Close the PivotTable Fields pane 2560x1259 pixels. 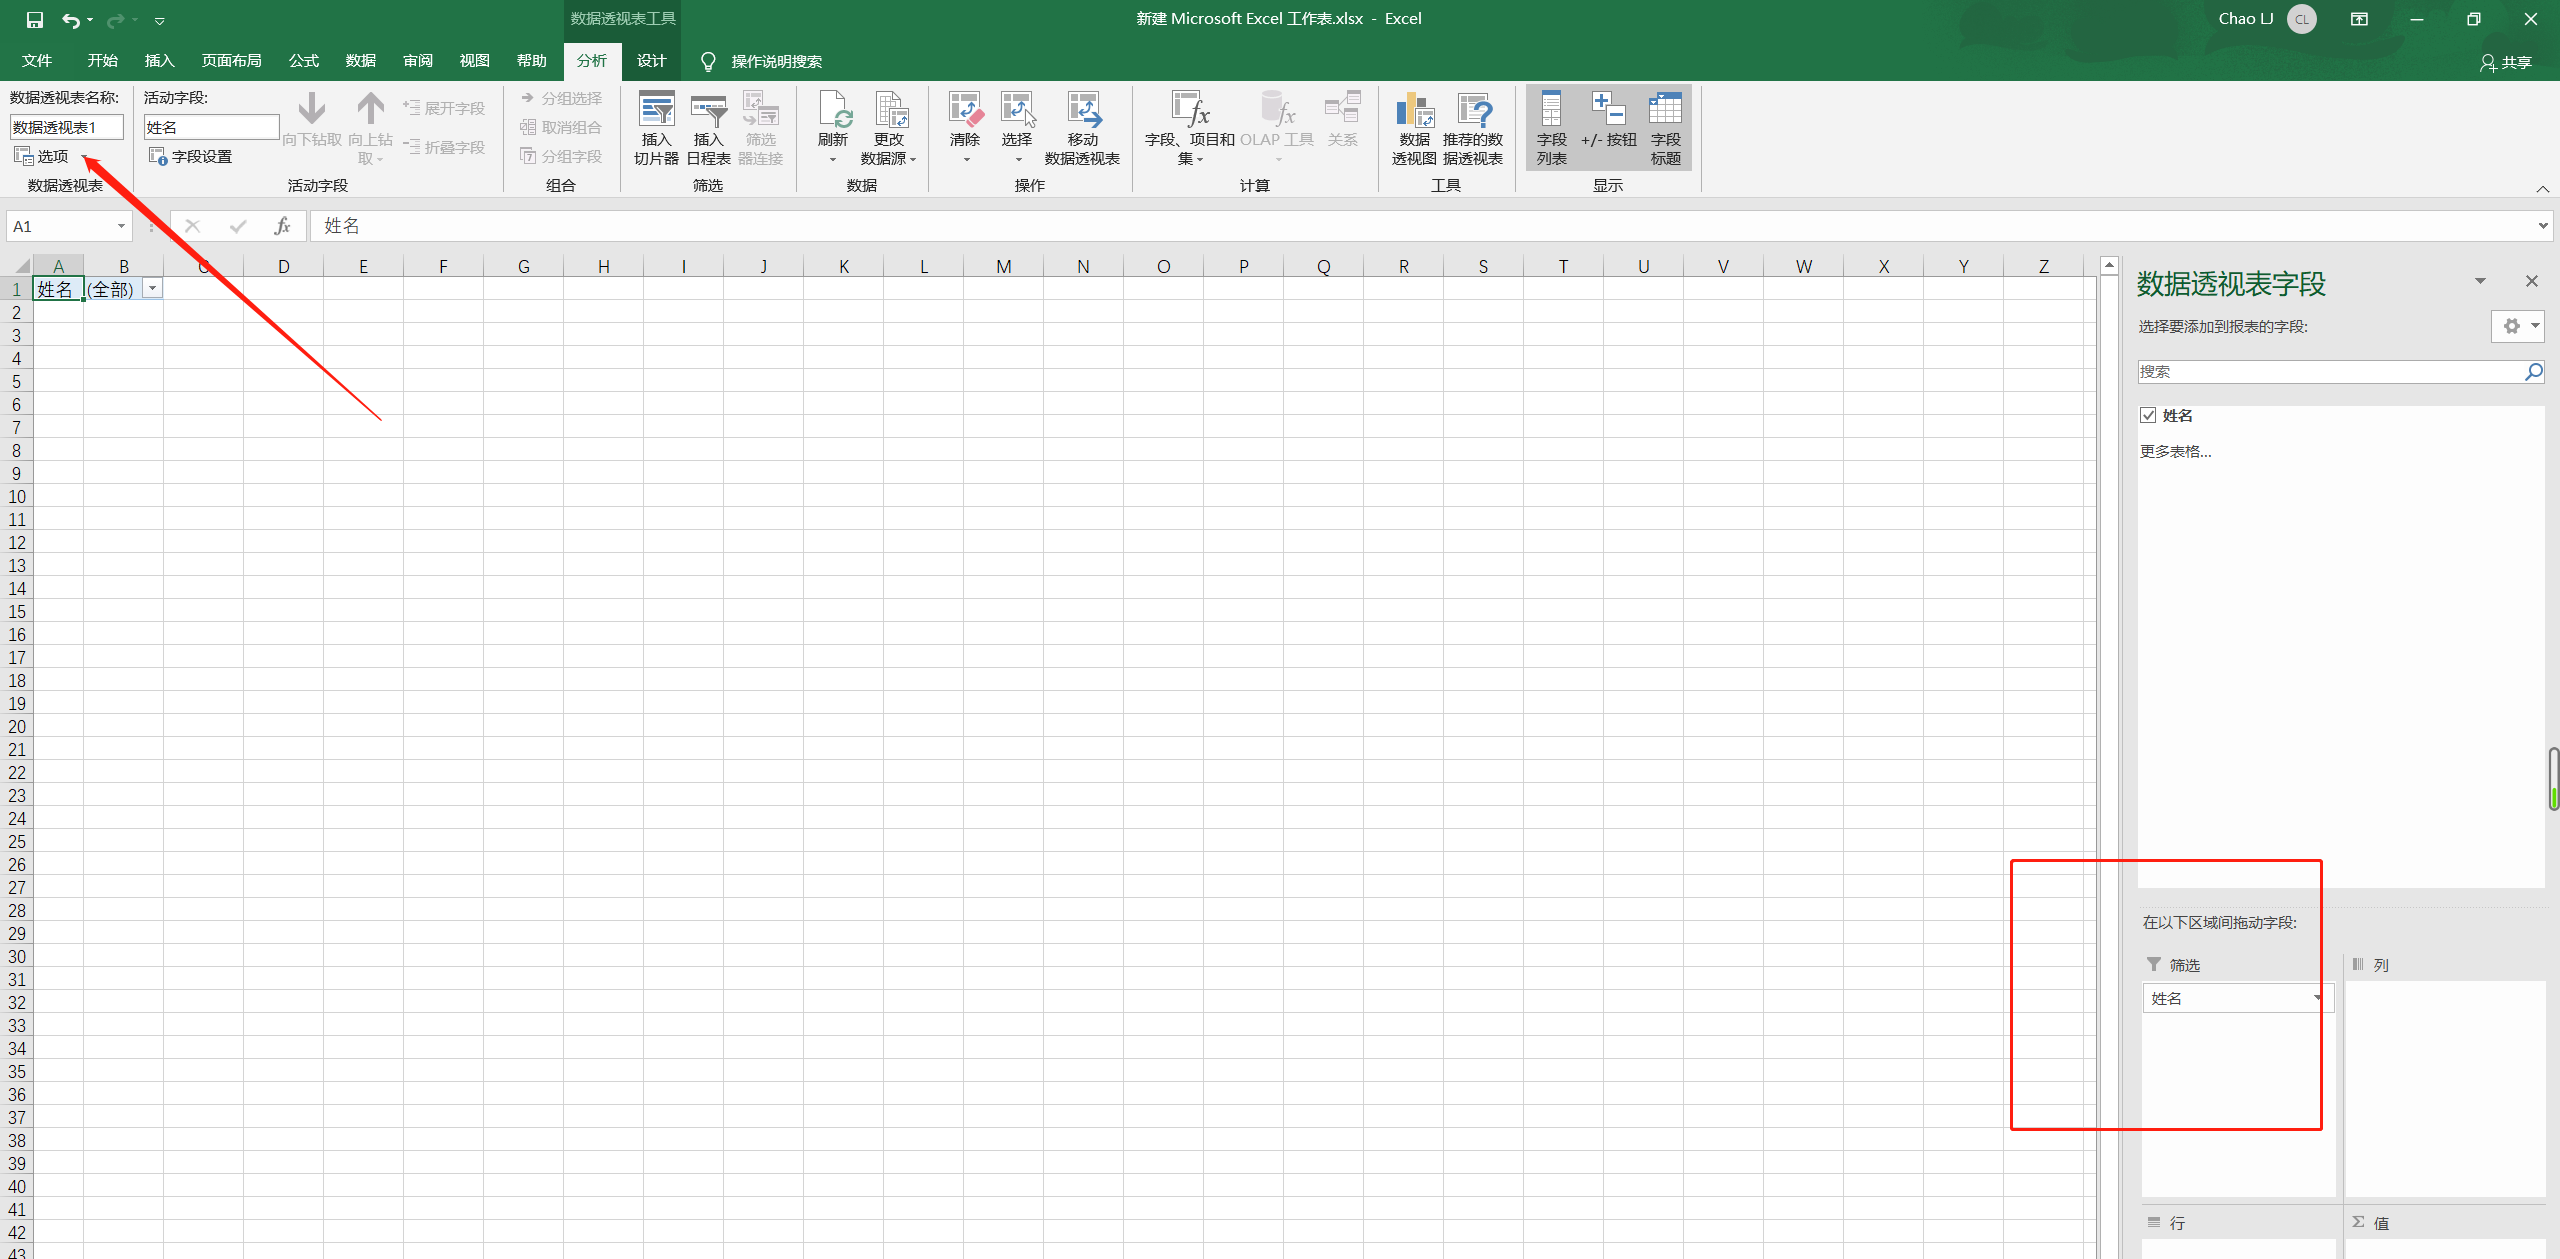[x=2532, y=281]
